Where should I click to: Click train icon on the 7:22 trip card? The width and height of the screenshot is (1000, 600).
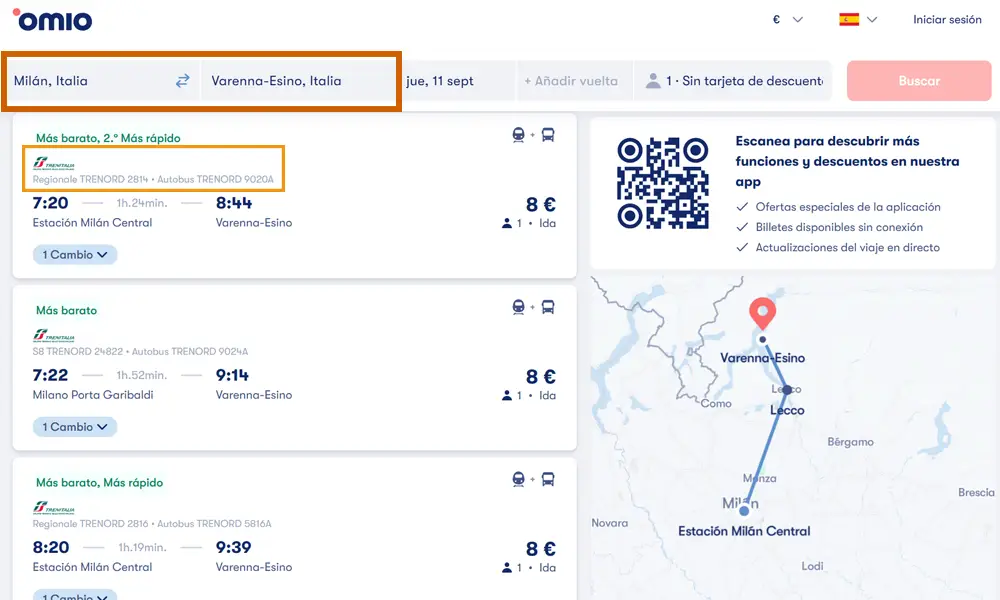coord(518,307)
